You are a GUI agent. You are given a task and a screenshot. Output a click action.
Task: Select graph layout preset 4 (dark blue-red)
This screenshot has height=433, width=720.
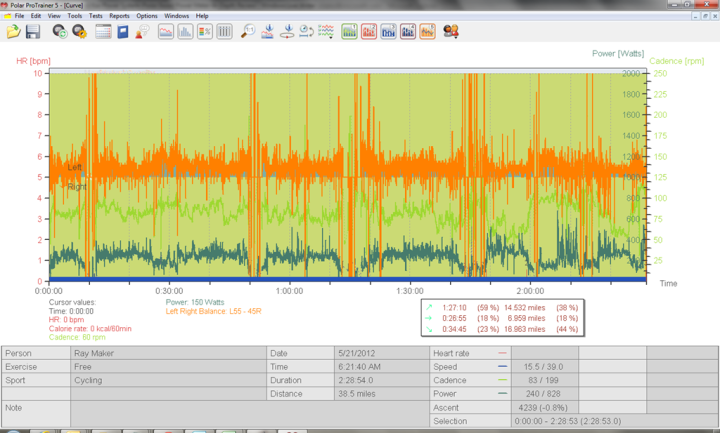tap(408, 32)
